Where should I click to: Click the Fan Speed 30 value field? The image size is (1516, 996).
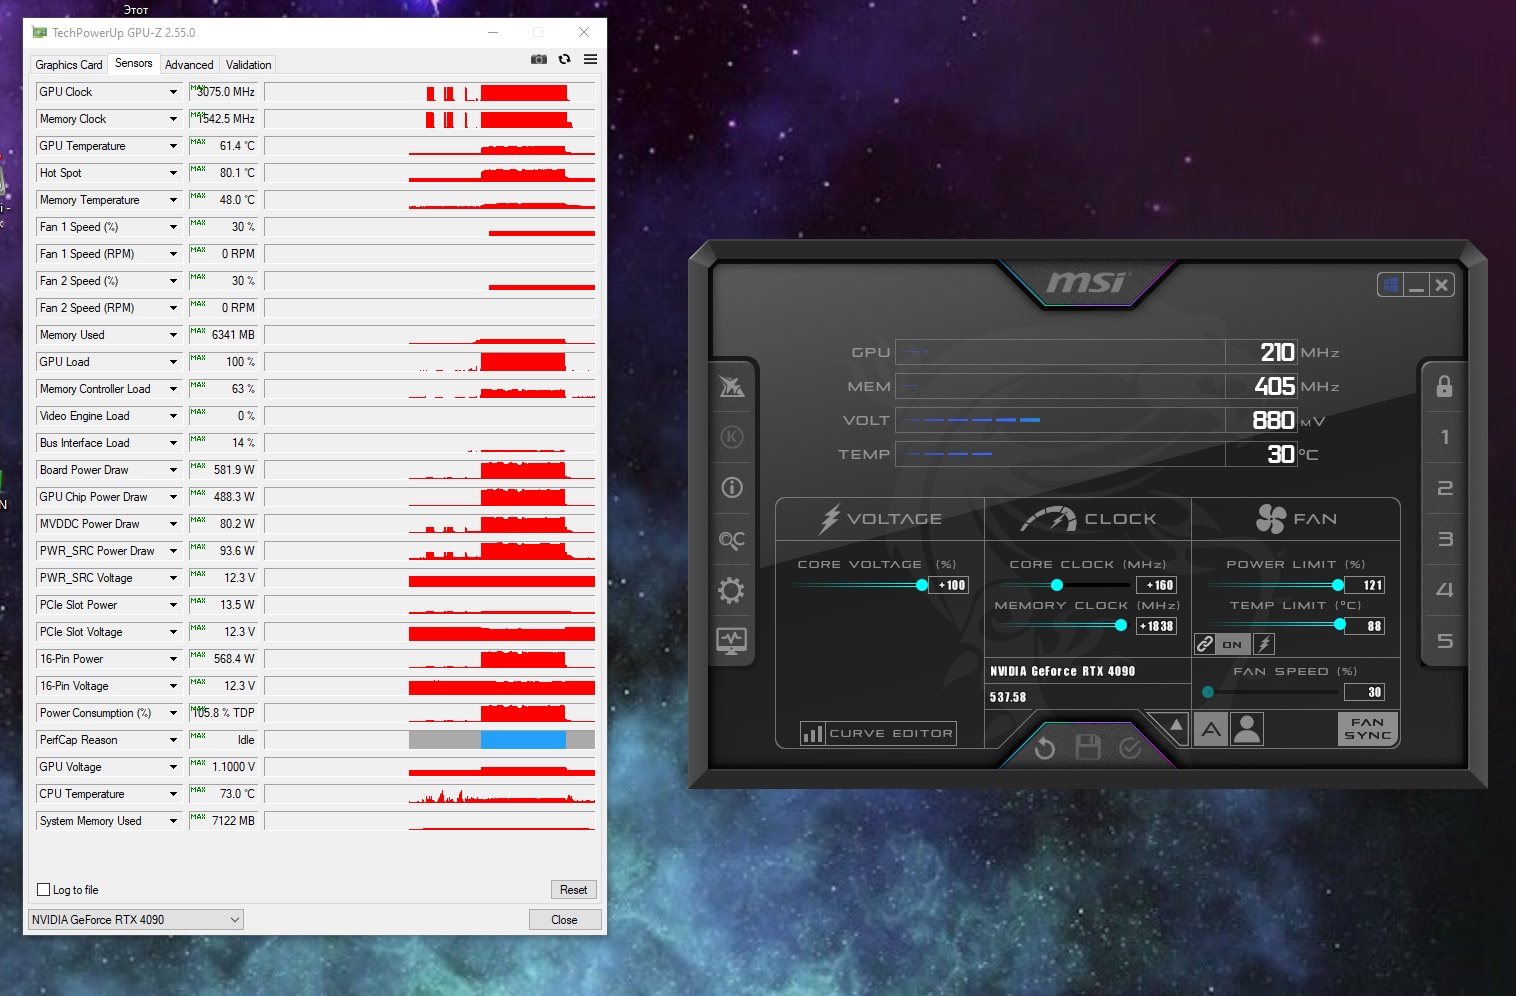pyautogui.click(x=1365, y=692)
